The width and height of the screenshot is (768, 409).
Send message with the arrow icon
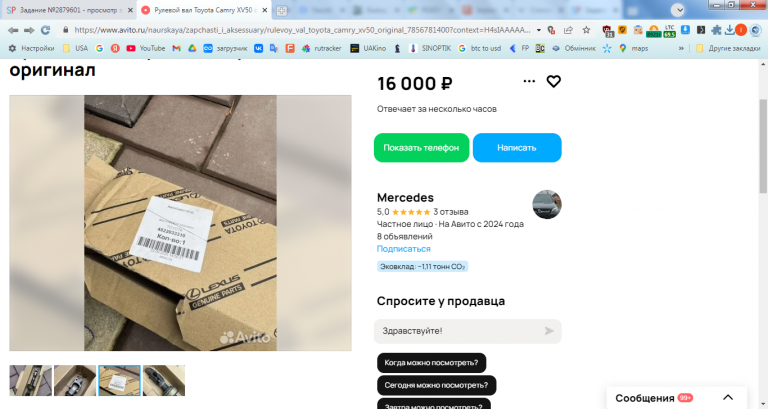point(549,331)
